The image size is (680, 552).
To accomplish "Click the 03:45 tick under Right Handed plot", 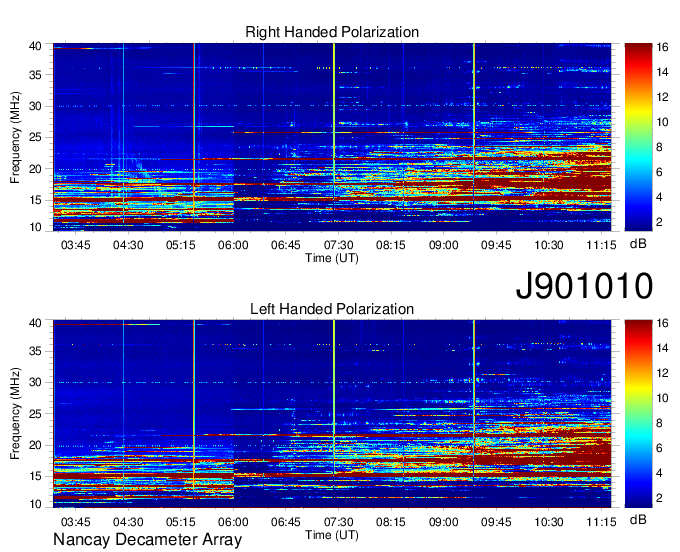I will 75,245.
